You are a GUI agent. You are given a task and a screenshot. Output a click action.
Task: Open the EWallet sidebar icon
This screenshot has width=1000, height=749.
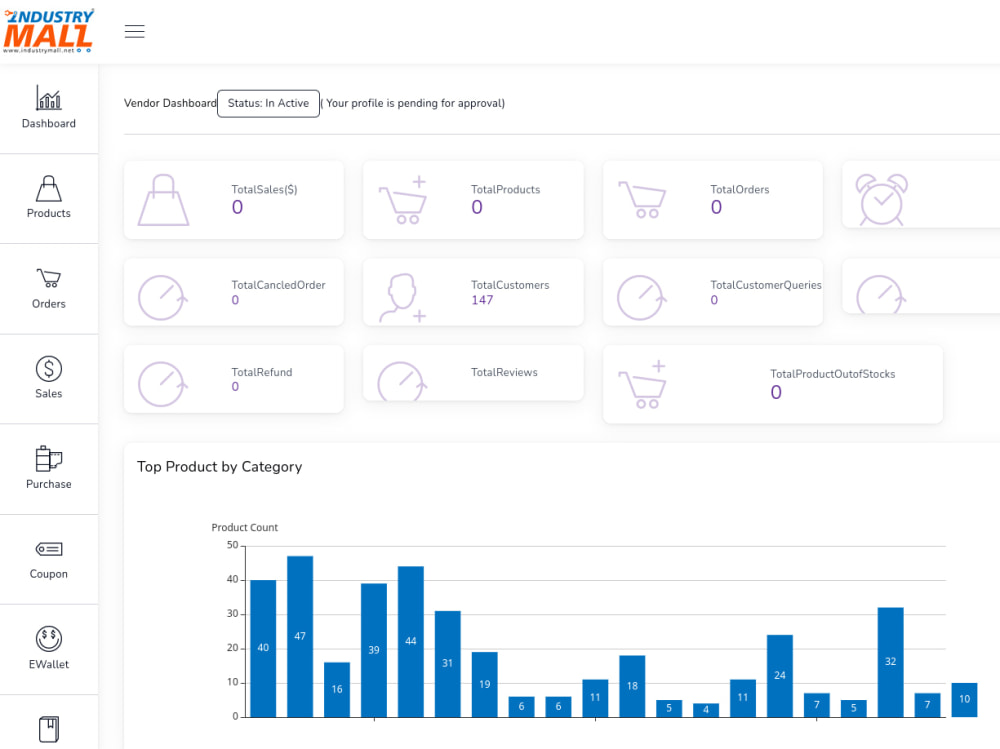click(x=48, y=639)
